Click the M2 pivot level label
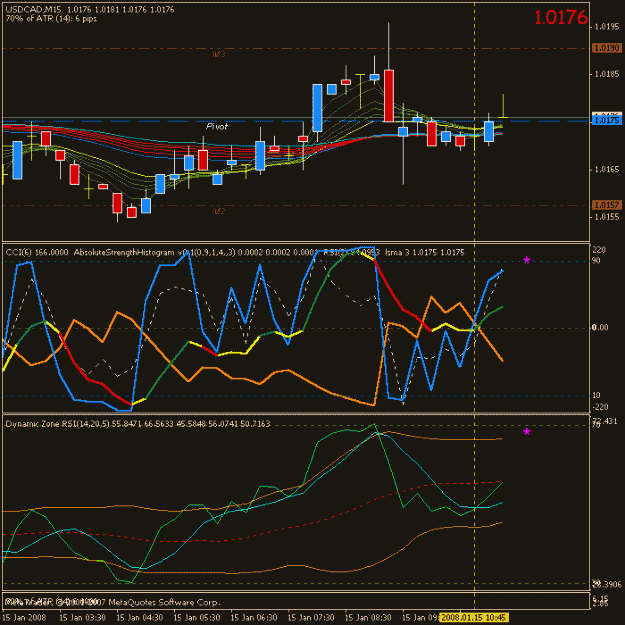This screenshot has width=625, height=625. coord(219,211)
